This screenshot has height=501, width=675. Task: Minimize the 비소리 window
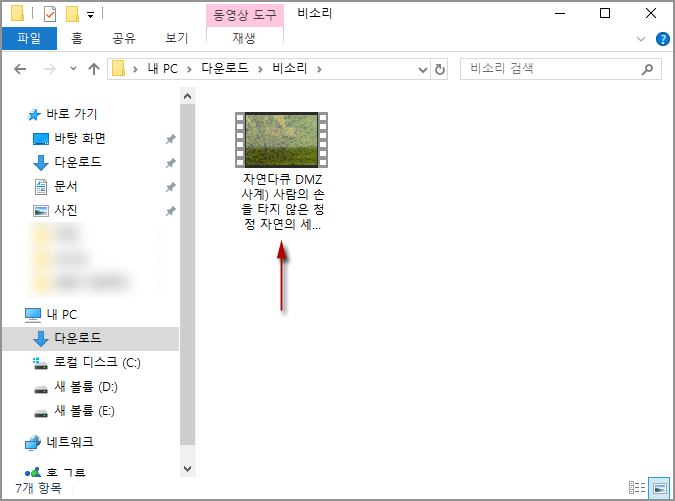(x=560, y=14)
